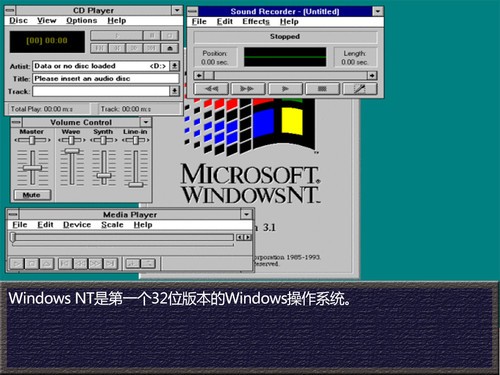Play the sound in Sound Recorder
Image resolution: width=500 pixels, height=375 pixels.
(285, 89)
